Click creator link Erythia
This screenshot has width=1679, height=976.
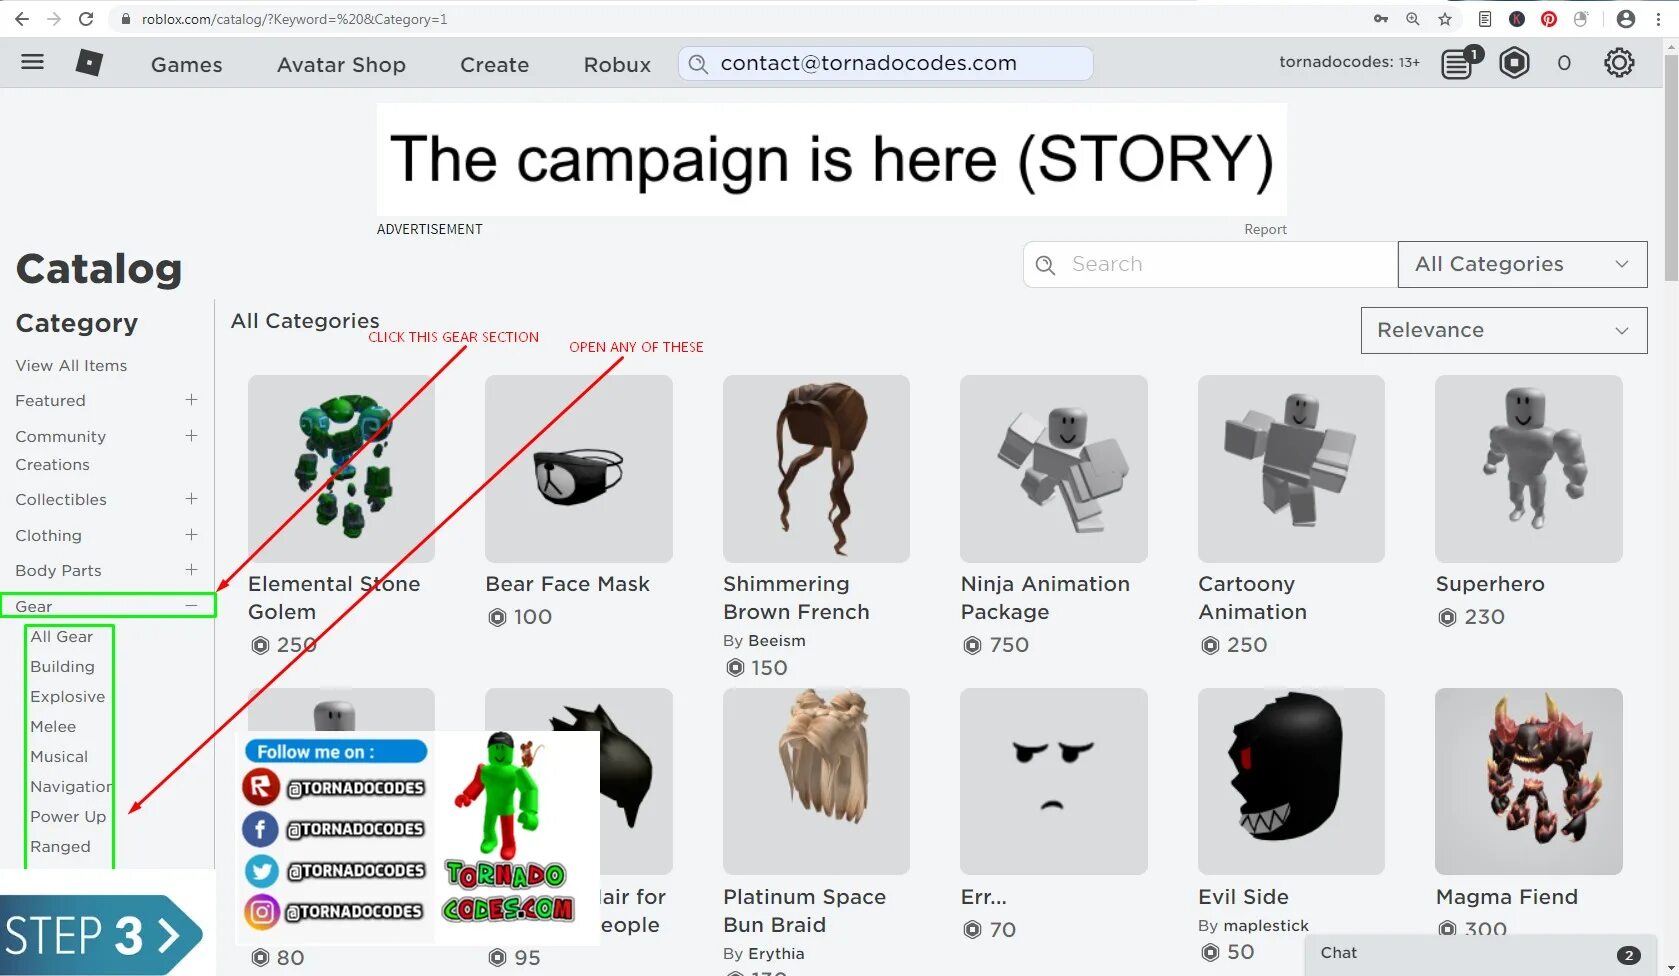(776, 954)
